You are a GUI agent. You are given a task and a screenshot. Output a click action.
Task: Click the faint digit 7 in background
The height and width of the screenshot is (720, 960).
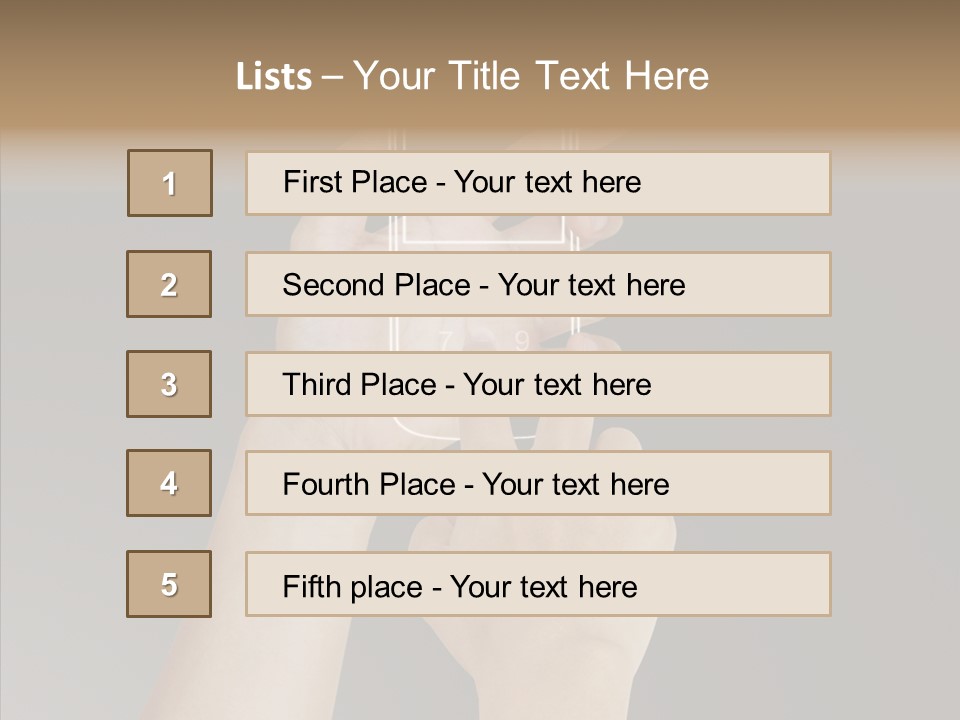446,341
